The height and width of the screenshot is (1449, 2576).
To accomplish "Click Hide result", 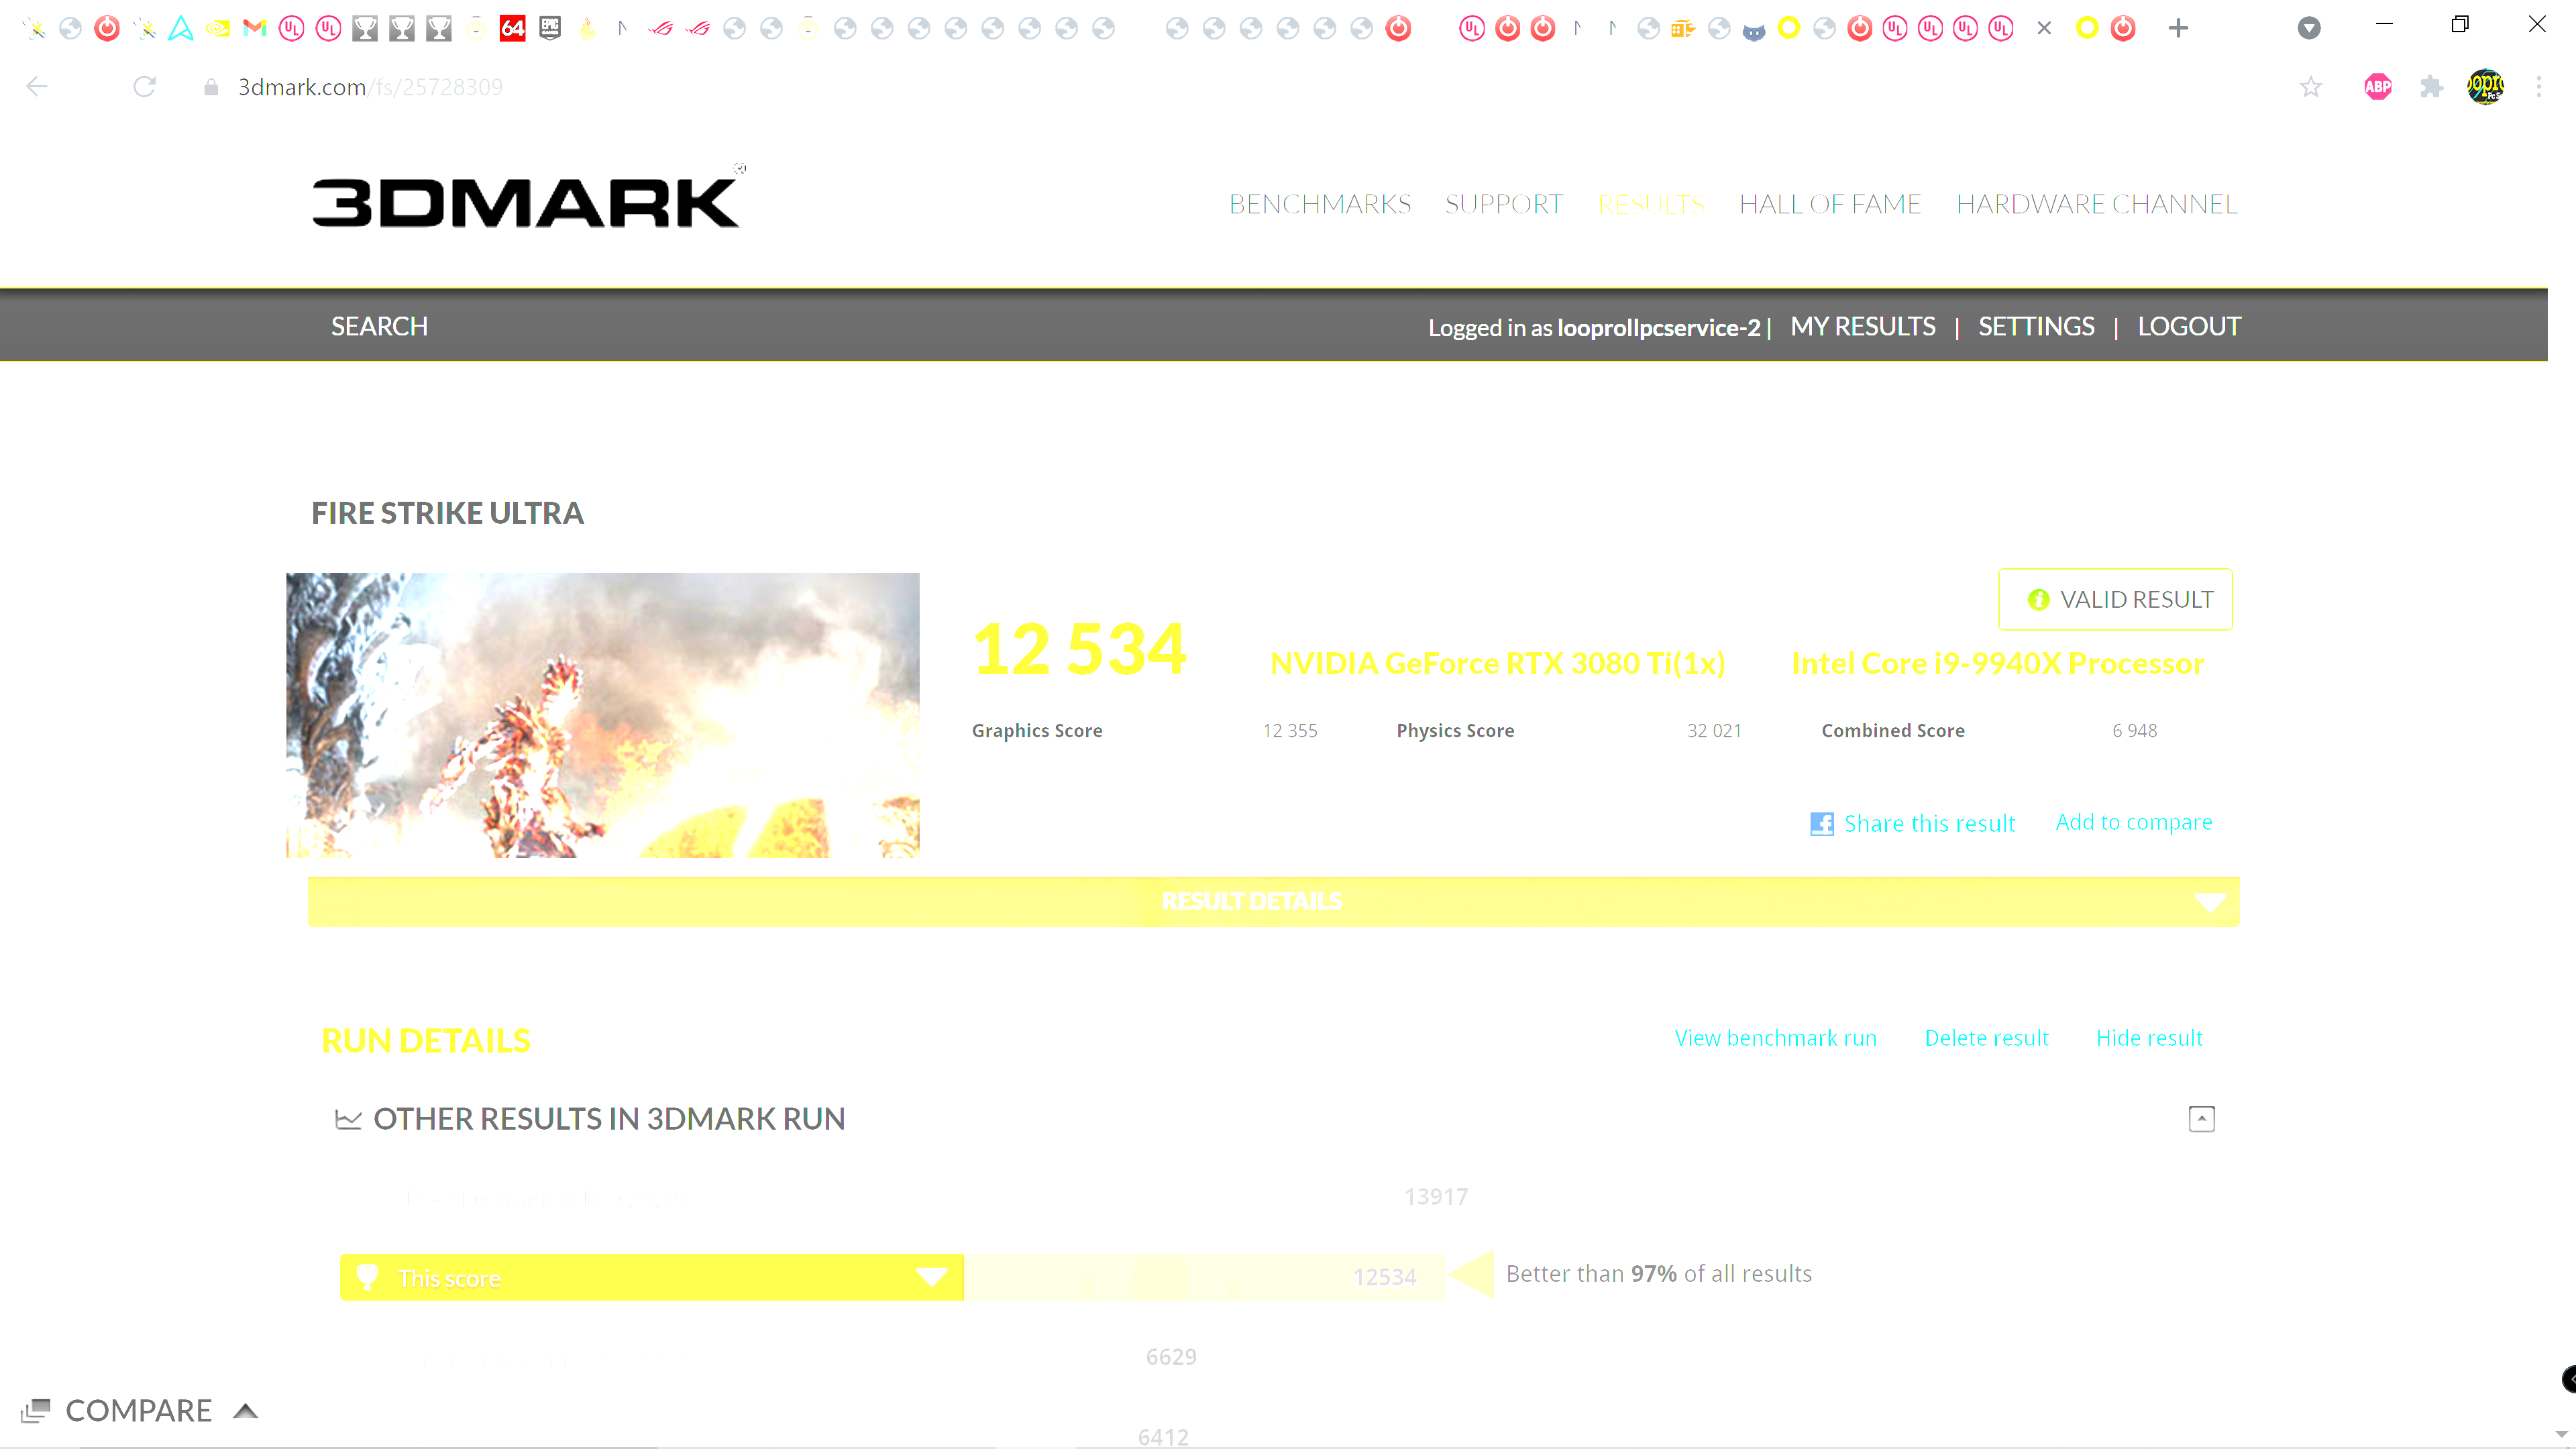I will click(x=2149, y=1037).
